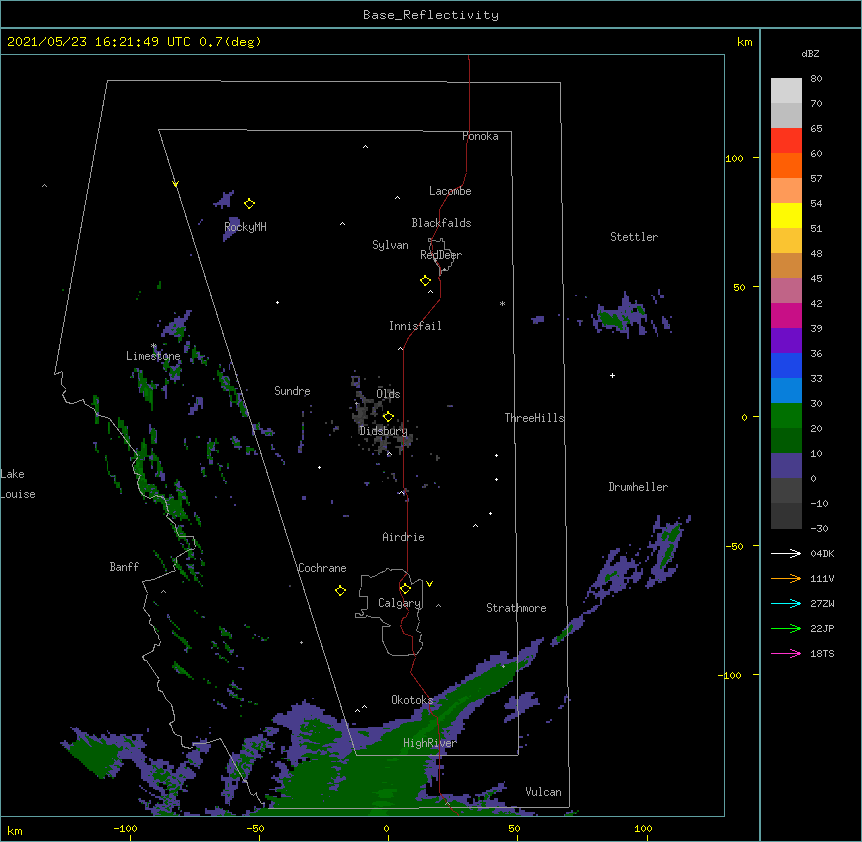Click the Base_Reflectivity title
862x842 pixels.
431,15
